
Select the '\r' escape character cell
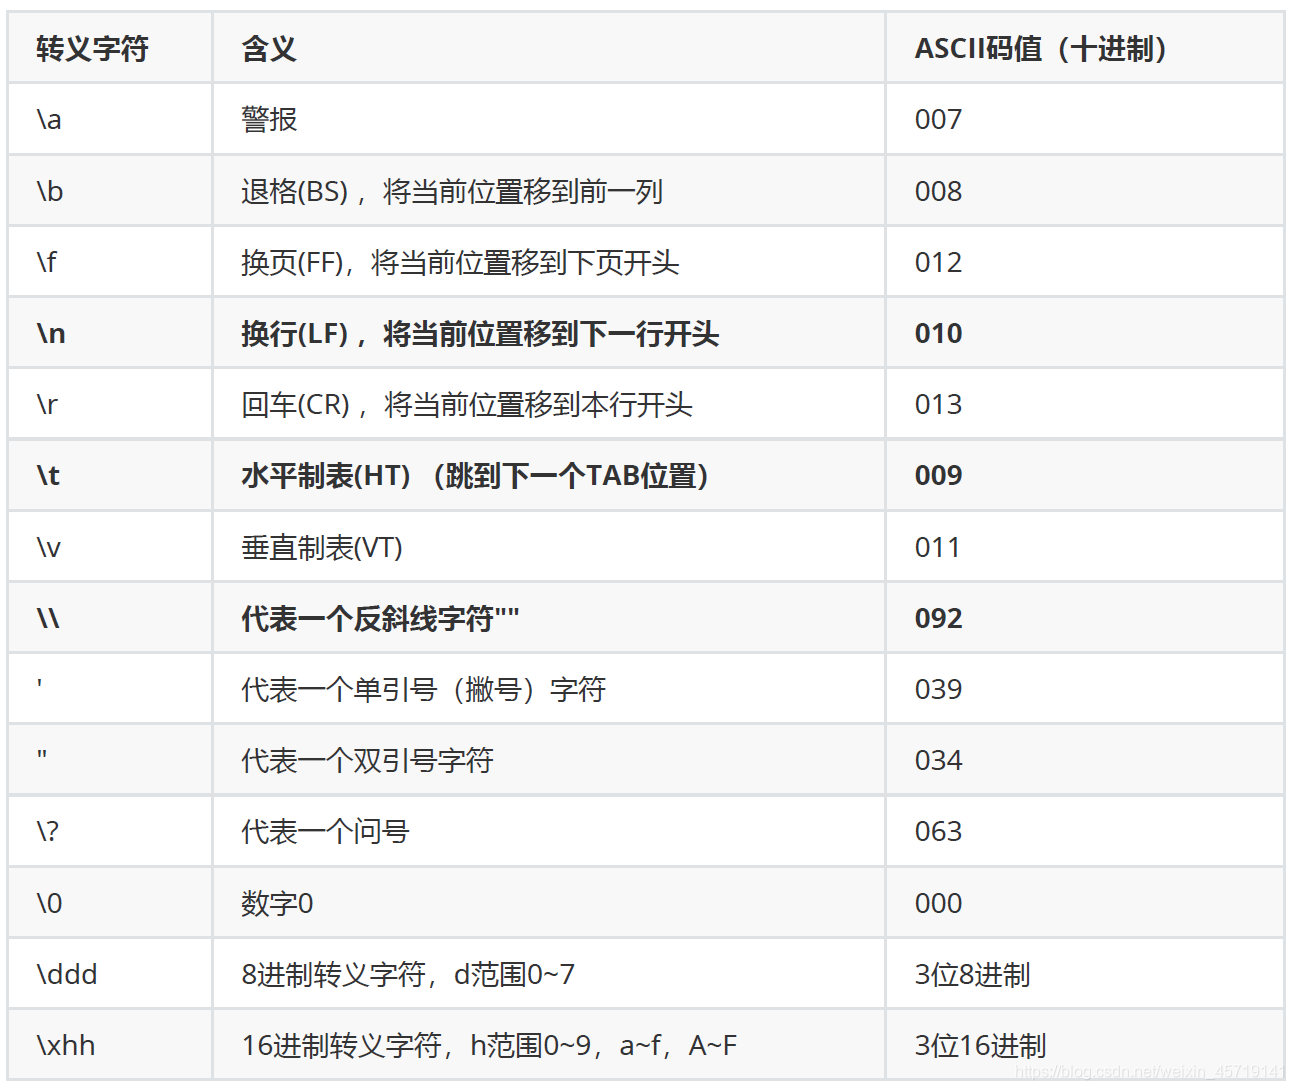point(110,404)
